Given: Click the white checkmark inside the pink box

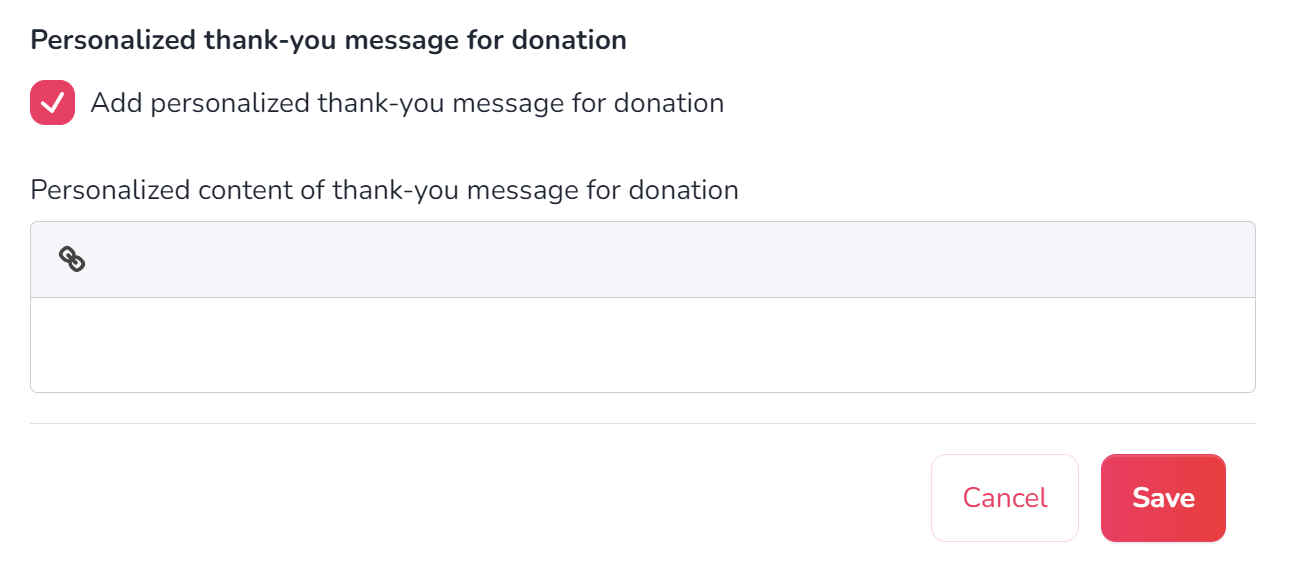Looking at the screenshot, I should tap(53, 103).
